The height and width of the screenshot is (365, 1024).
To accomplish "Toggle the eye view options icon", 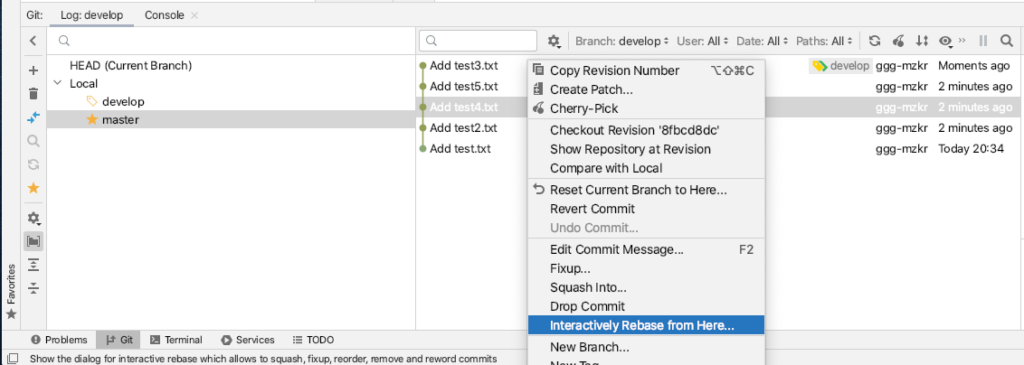I will click(x=945, y=41).
